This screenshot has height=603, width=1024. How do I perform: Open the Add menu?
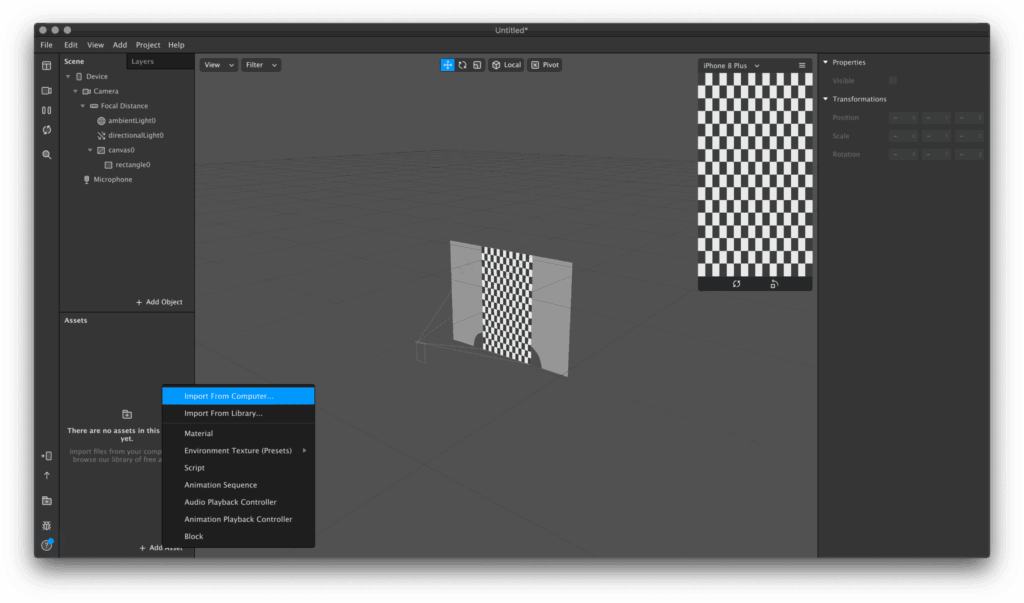[x=120, y=45]
